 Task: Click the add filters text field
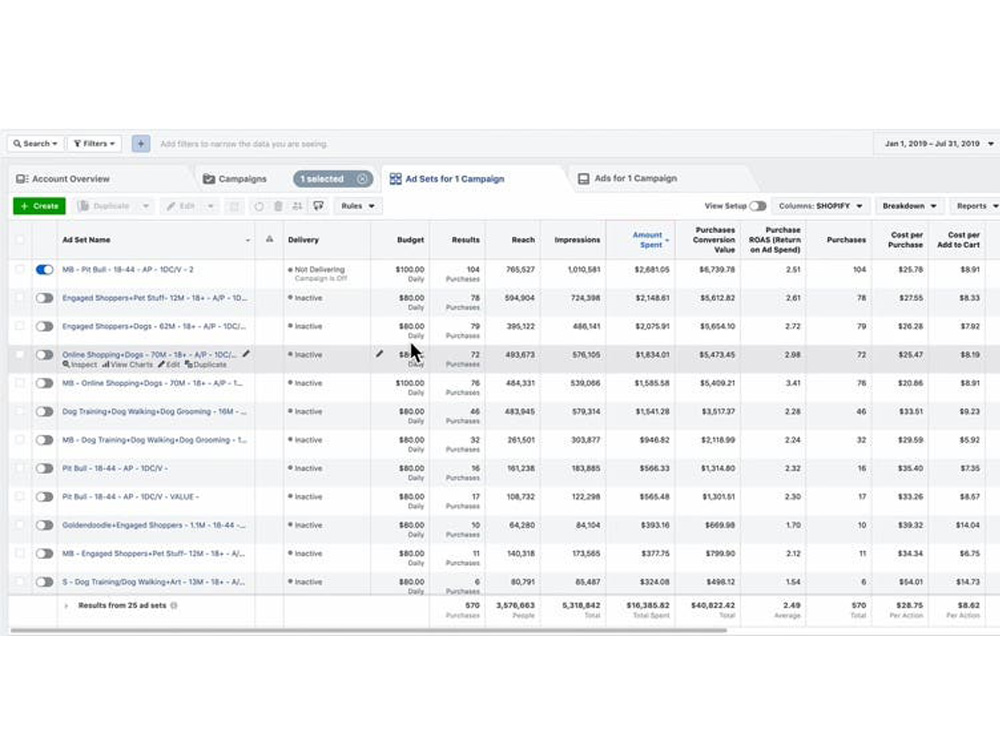click(x=244, y=144)
